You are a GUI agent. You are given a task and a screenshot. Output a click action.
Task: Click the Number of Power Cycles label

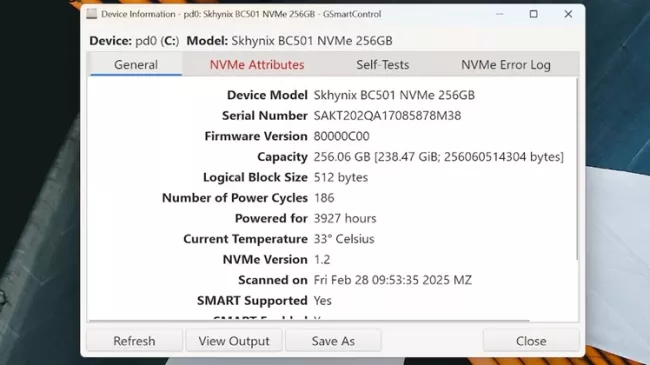(235, 198)
